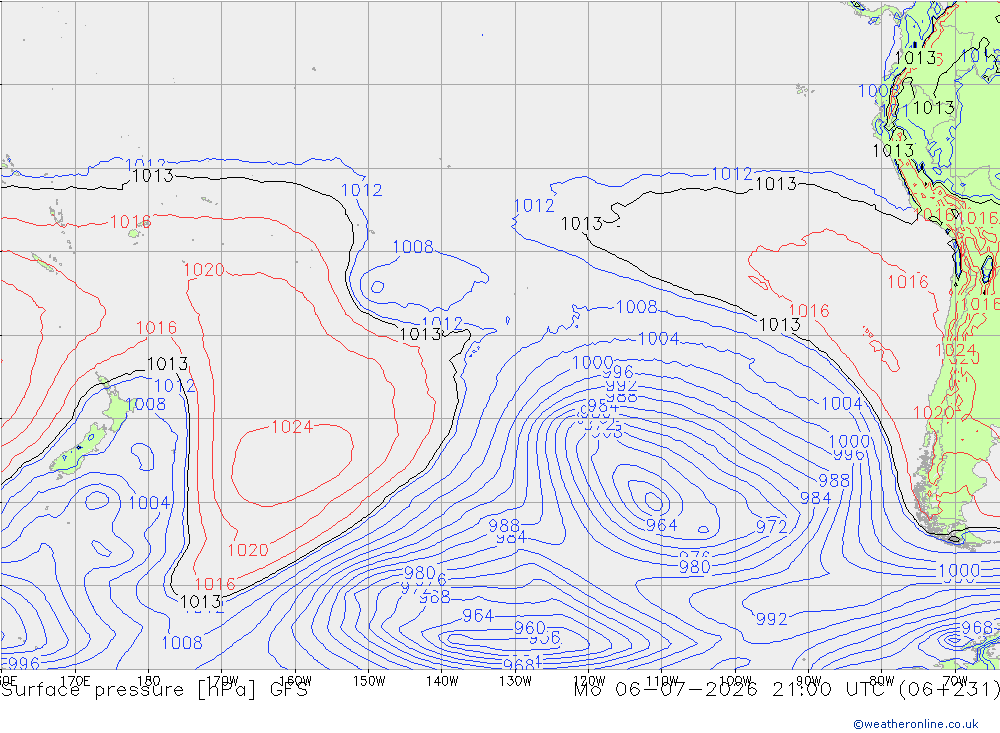
Task: Select the red 1016 label near the western islands
Action: tap(131, 222)
